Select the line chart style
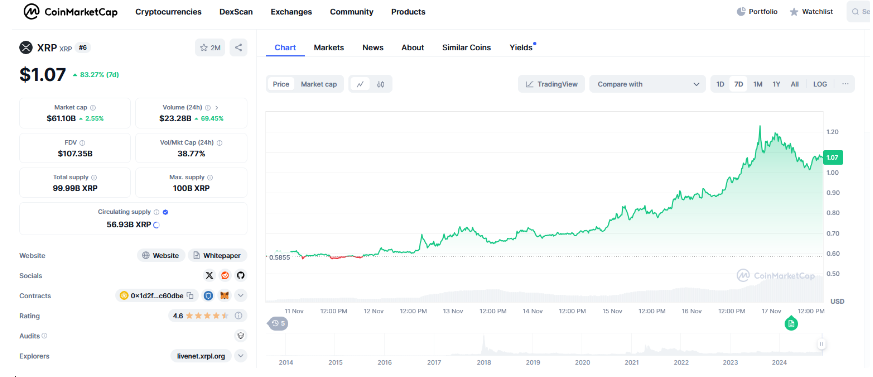Viewport: 873px width, 377px height. [361, 84]
